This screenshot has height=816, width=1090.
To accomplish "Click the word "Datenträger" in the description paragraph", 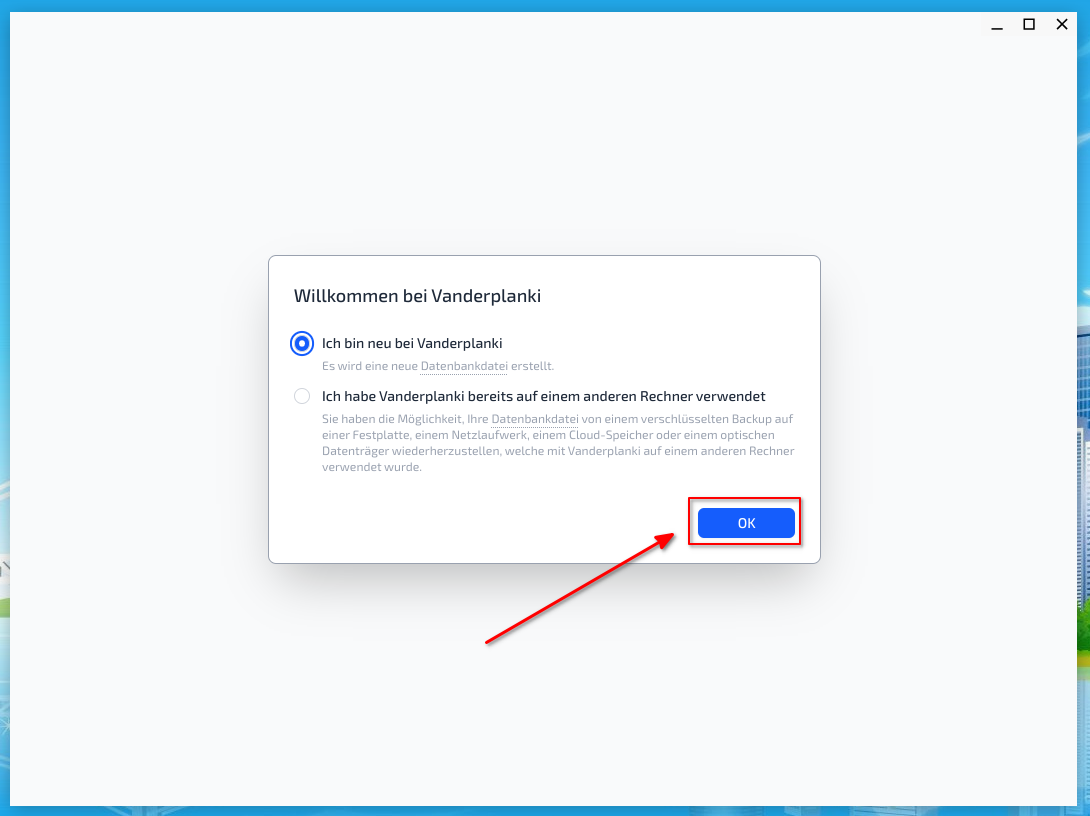I will point(355,450).
